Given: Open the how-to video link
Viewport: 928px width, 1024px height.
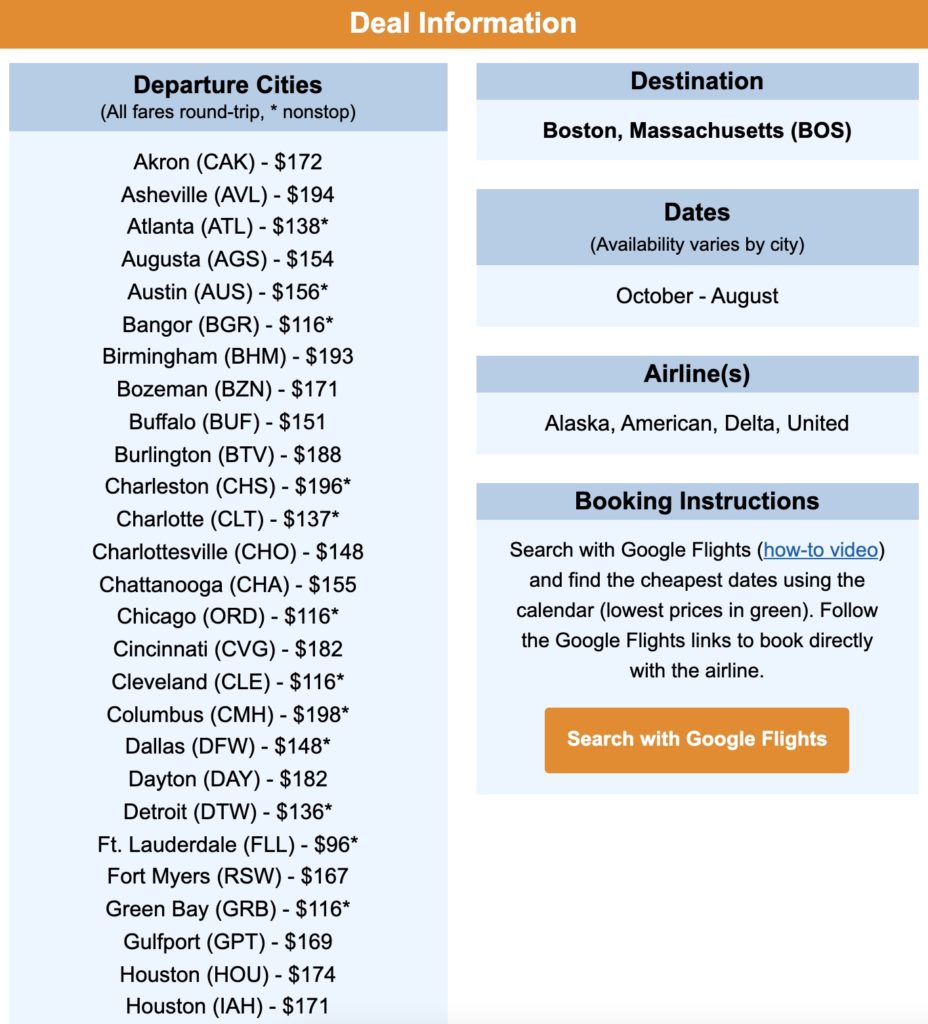Looking at the screenshot, I should point(821,550).
